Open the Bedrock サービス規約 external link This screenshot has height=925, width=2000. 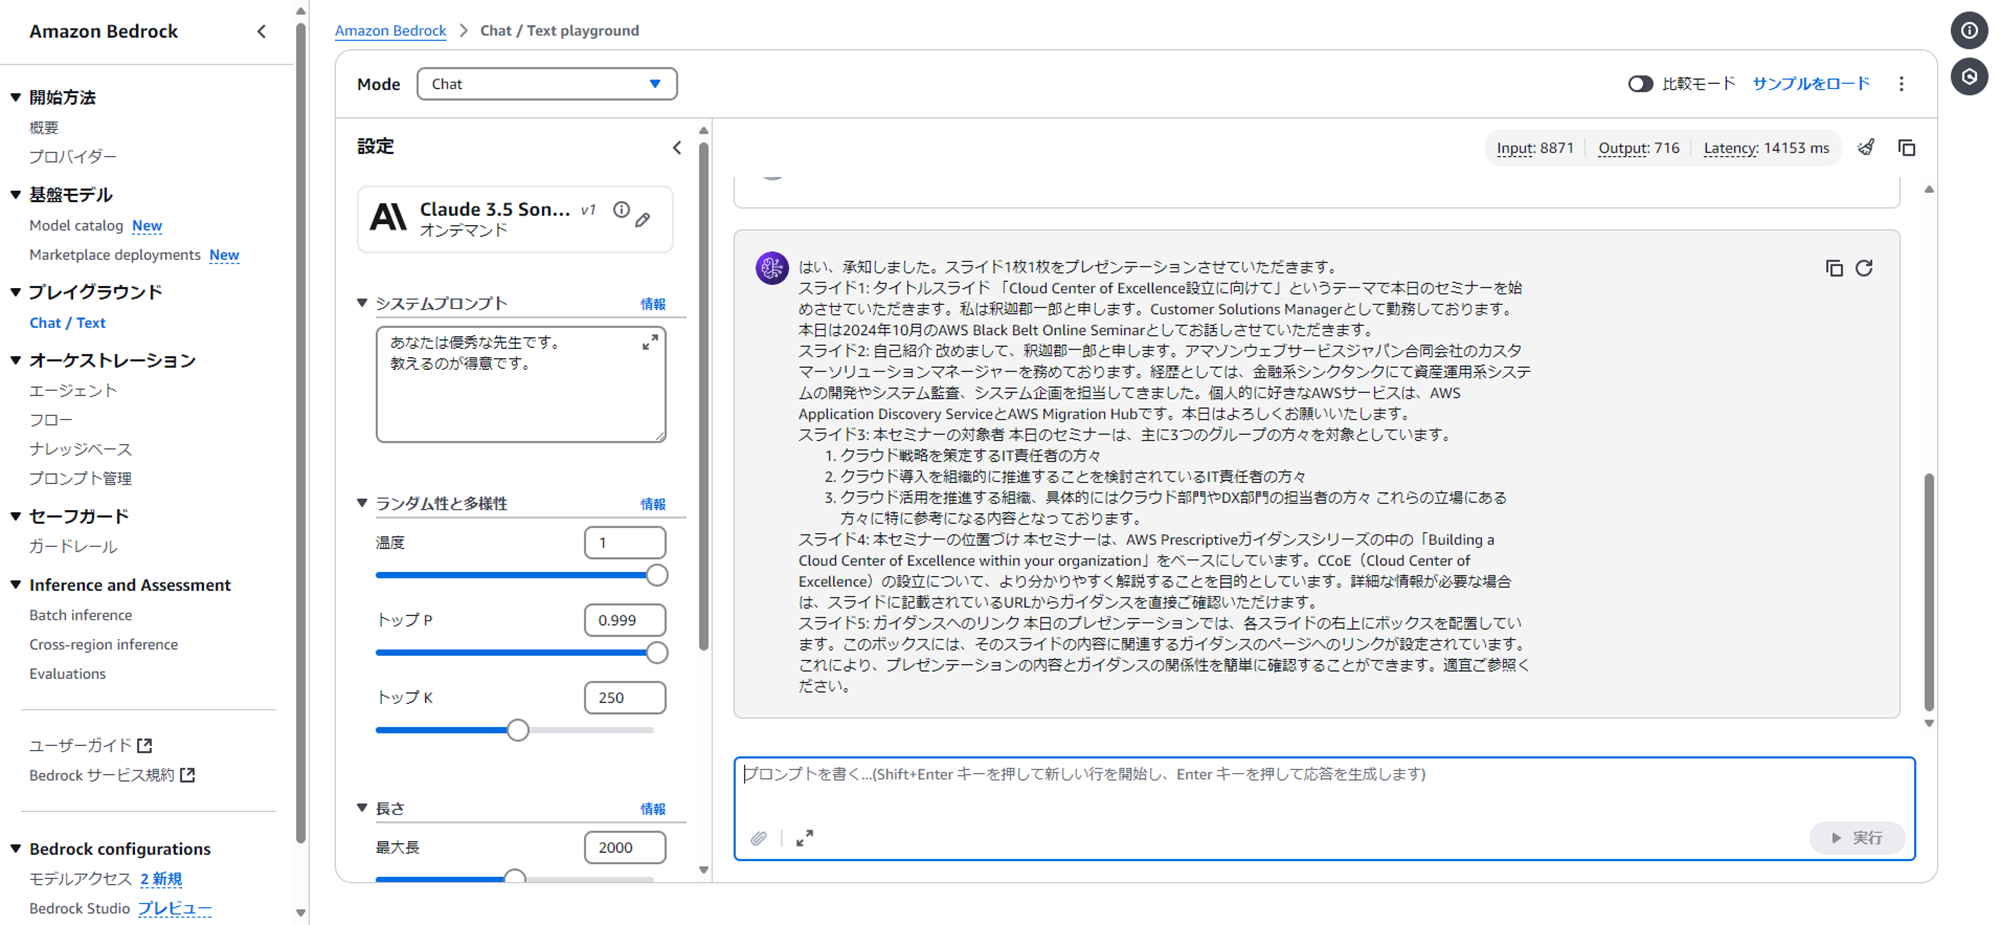[x=112, y=775]
